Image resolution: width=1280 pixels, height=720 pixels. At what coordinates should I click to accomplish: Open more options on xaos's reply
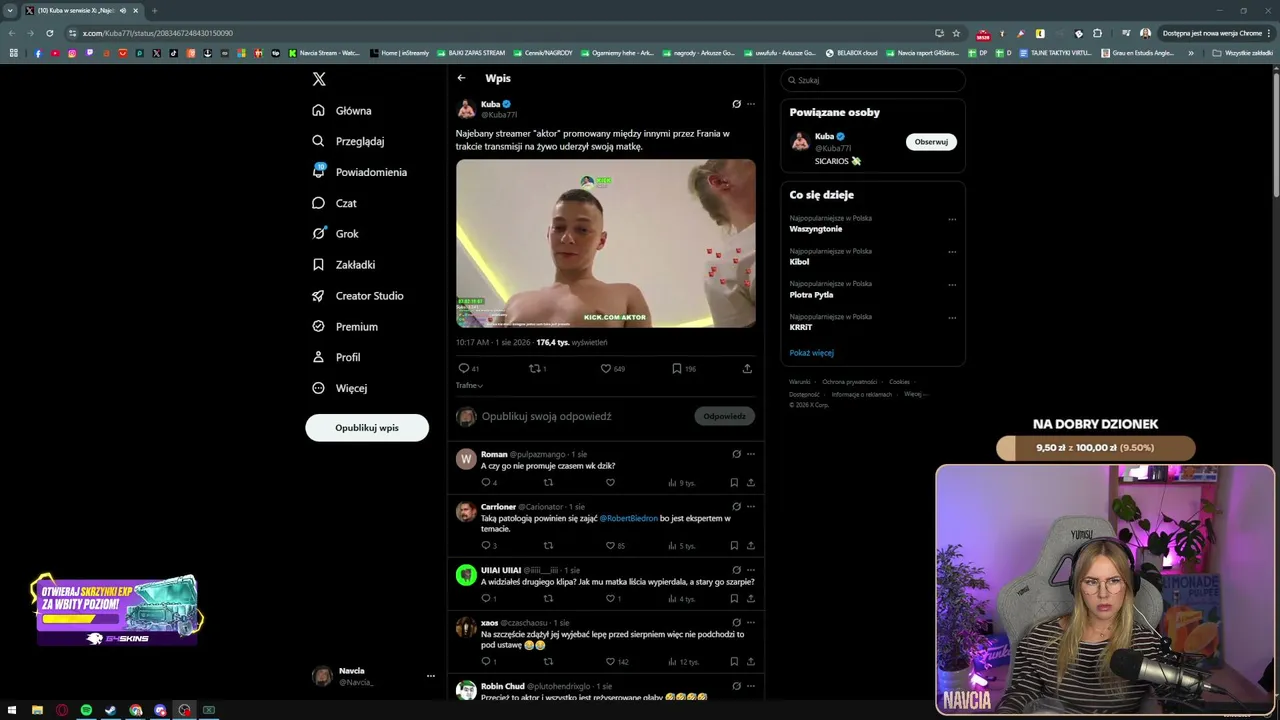click(751, 622)
